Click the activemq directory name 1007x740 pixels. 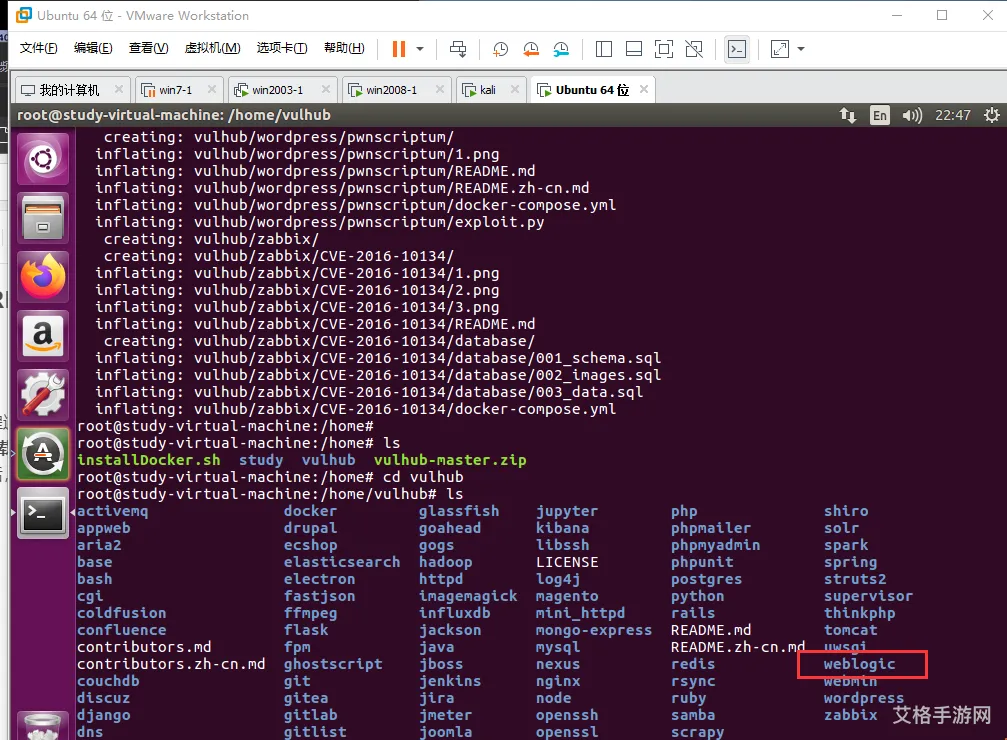pos(113,511)
